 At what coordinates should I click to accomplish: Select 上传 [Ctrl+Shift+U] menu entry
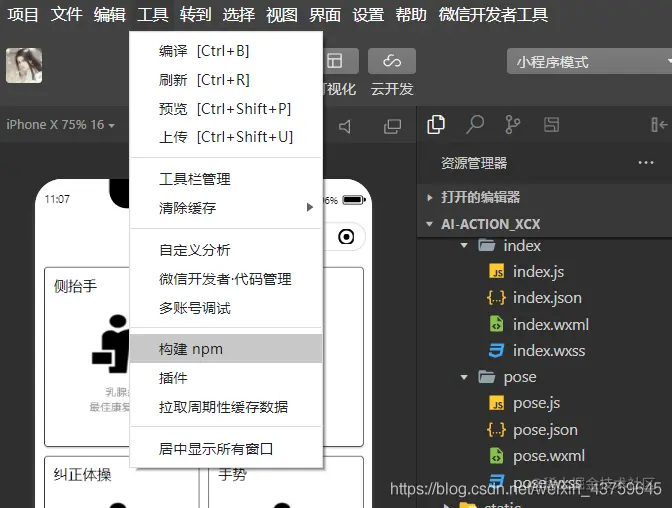(226, 137)
